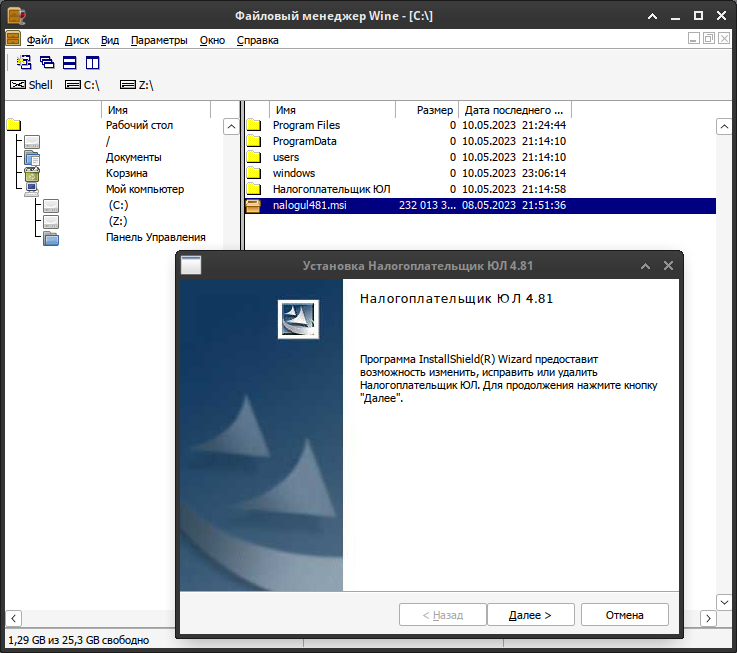
Task: Click the file list scroll up arrow
Action: [x=724, y=126]
